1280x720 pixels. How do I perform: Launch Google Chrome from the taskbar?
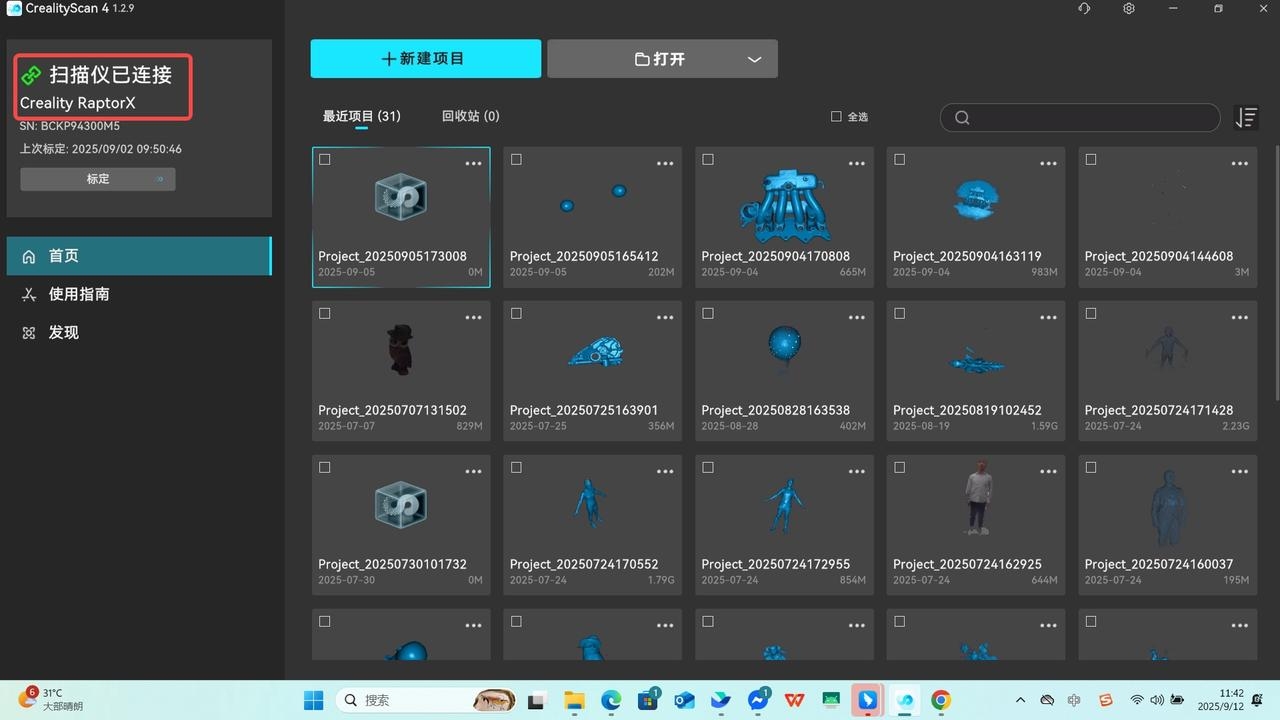[940, 700]
